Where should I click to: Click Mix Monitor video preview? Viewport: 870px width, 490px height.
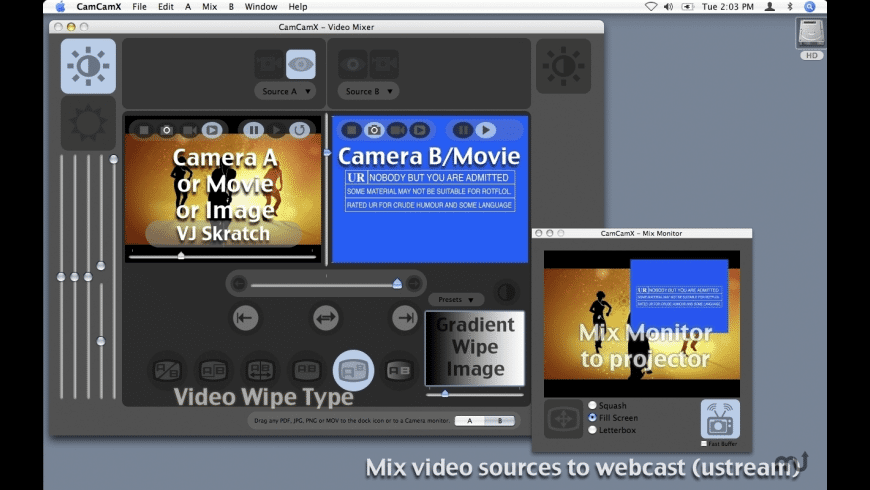642,324
